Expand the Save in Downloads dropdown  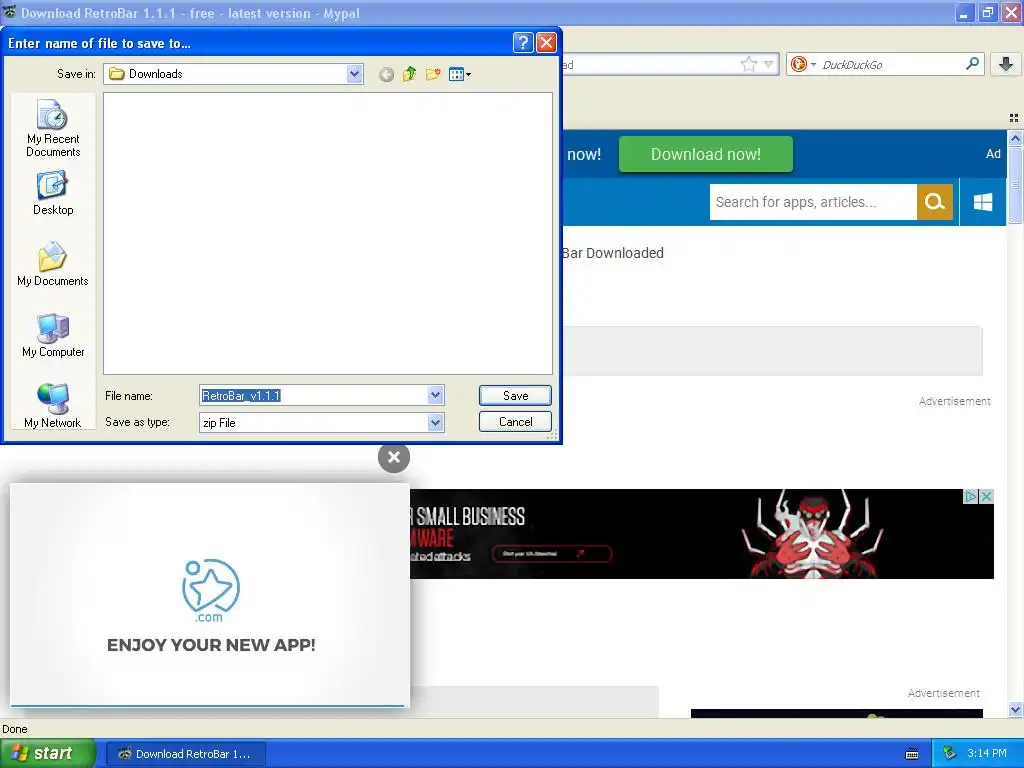point(354,74)
